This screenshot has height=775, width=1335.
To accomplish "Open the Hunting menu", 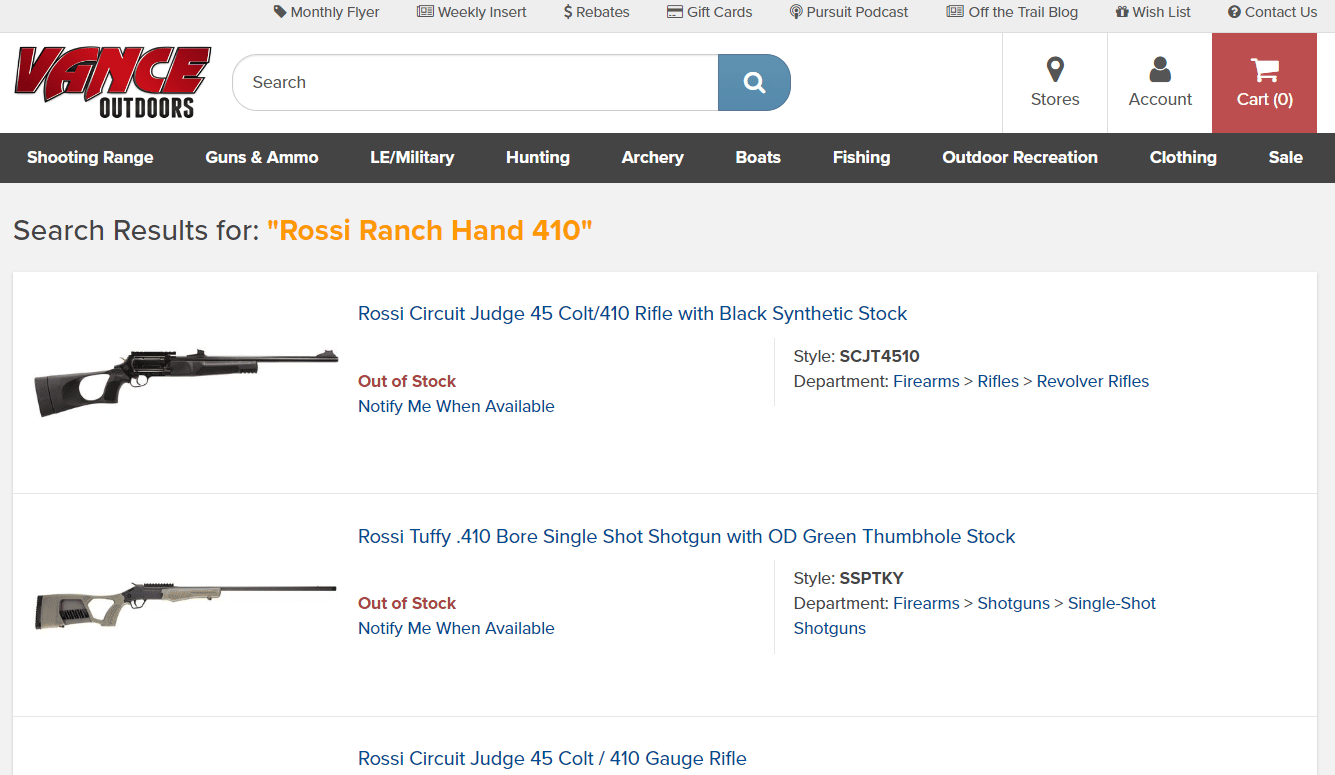I will (x=538, y=157).
